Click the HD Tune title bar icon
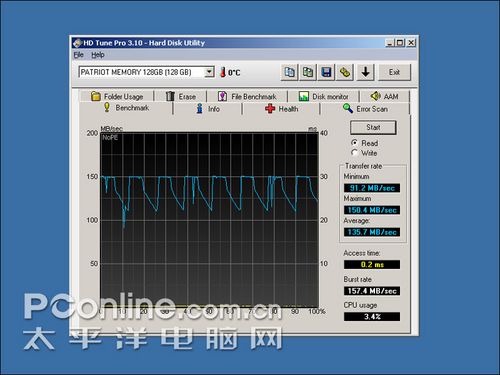The height and width of the screenshot is (375, 500). [x=77, y=43]
